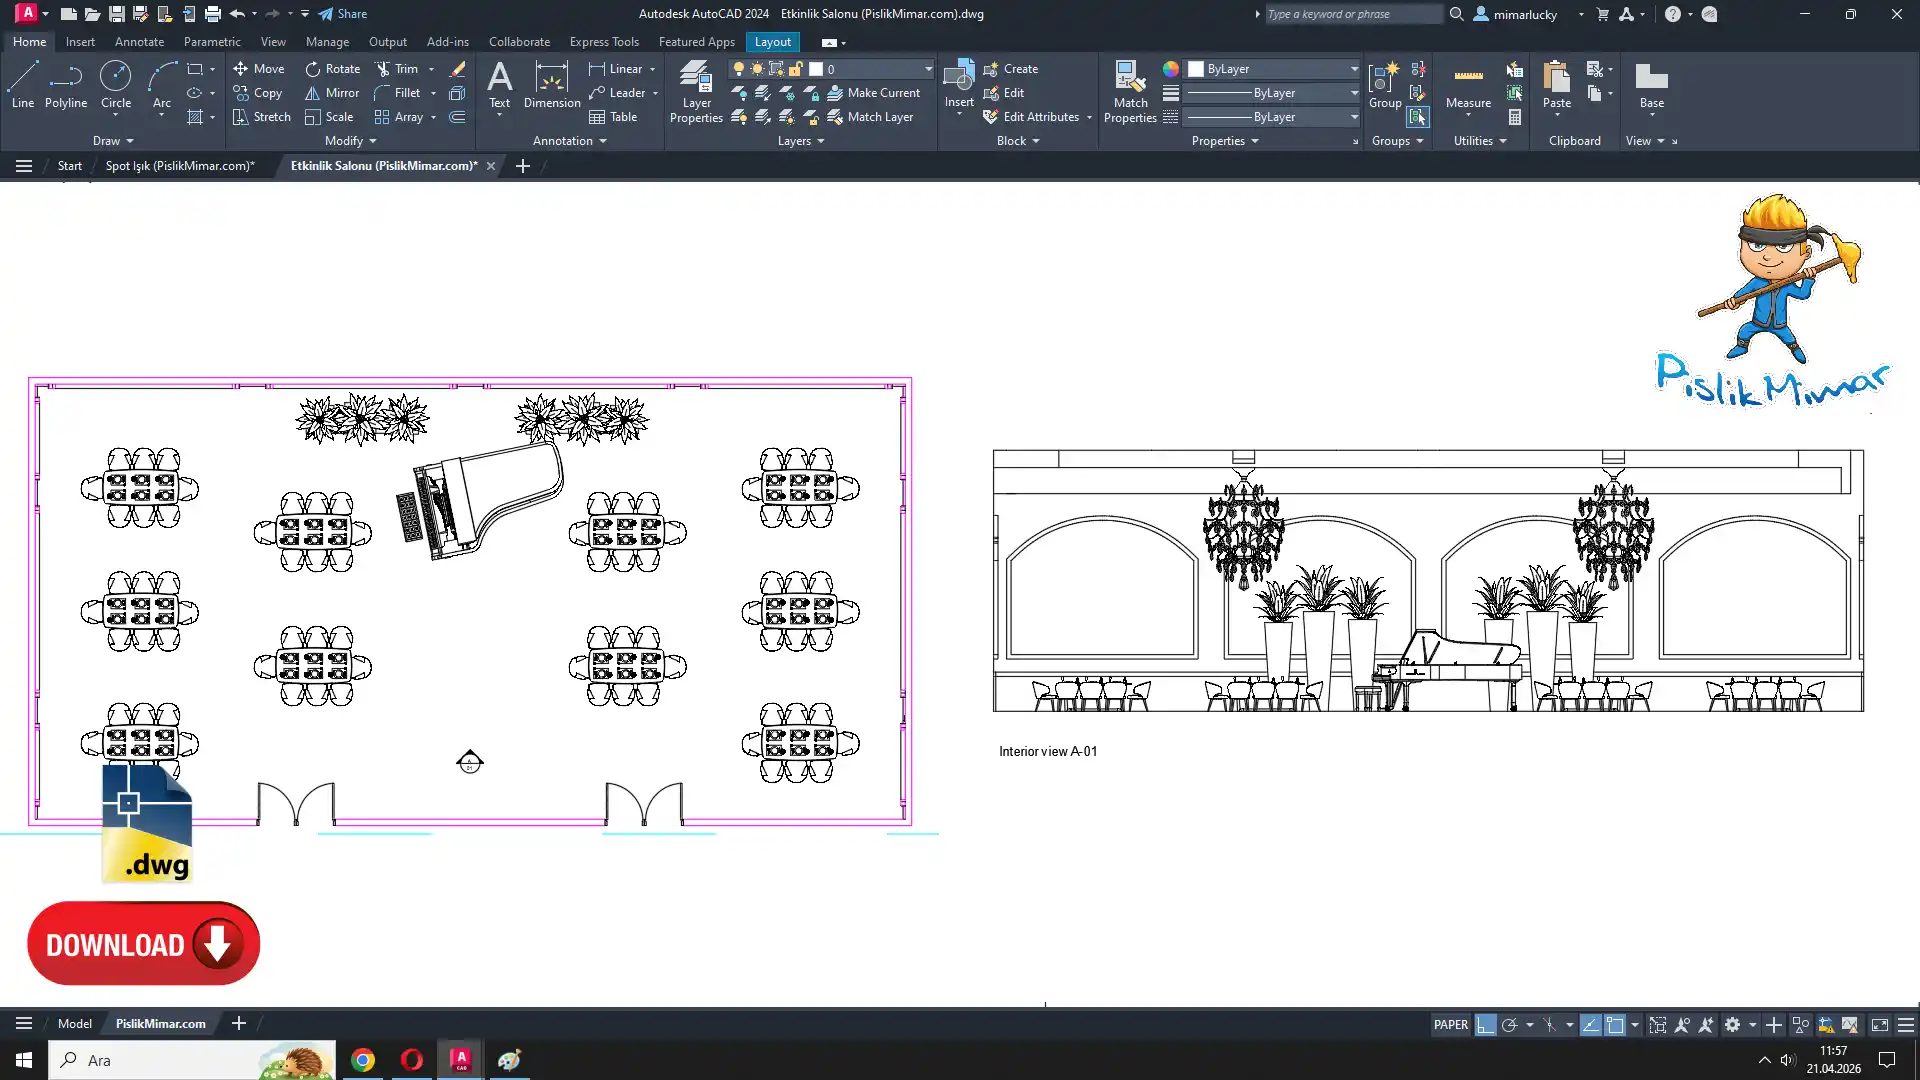The height and width of the screenshot is (1080, 1920).
Task: Open the Annotate ribbon tab
Action: tap(139, 42)
